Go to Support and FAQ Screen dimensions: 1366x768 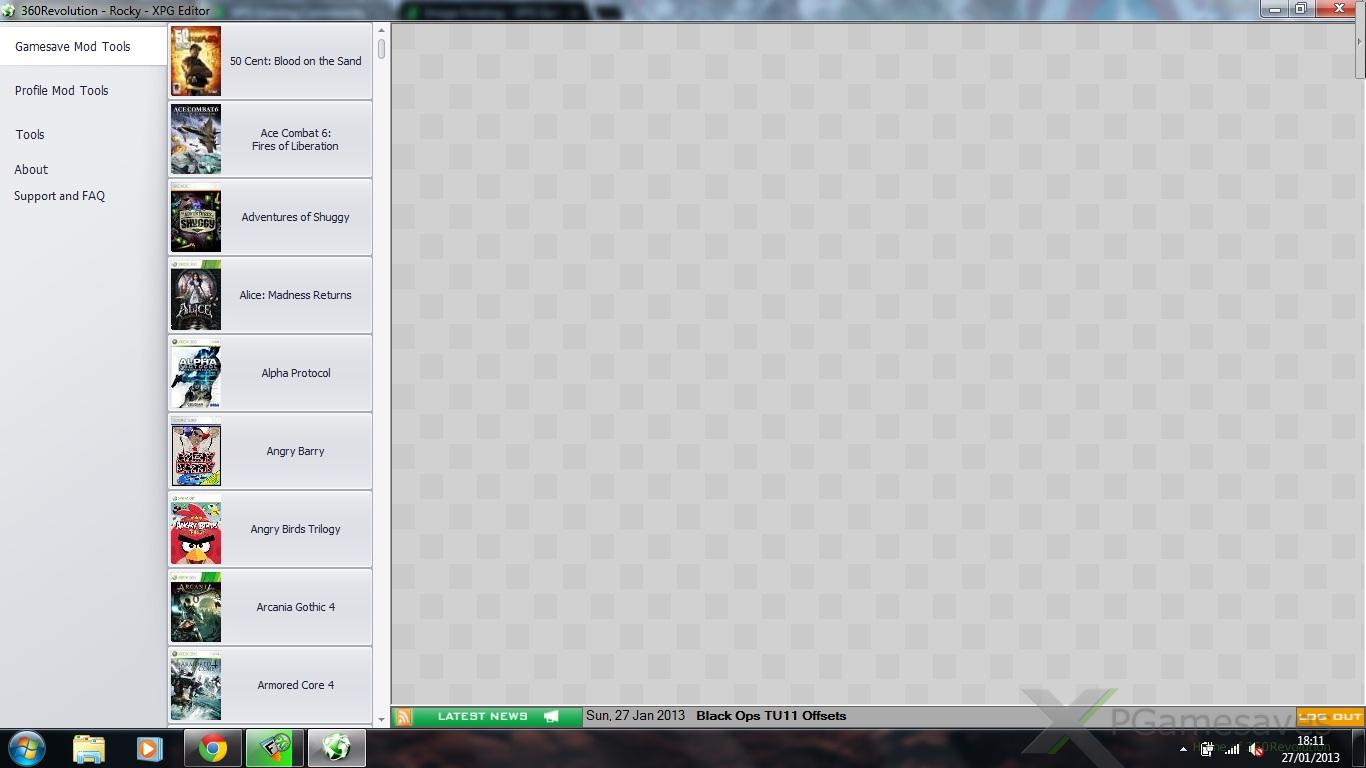[59, 196]
